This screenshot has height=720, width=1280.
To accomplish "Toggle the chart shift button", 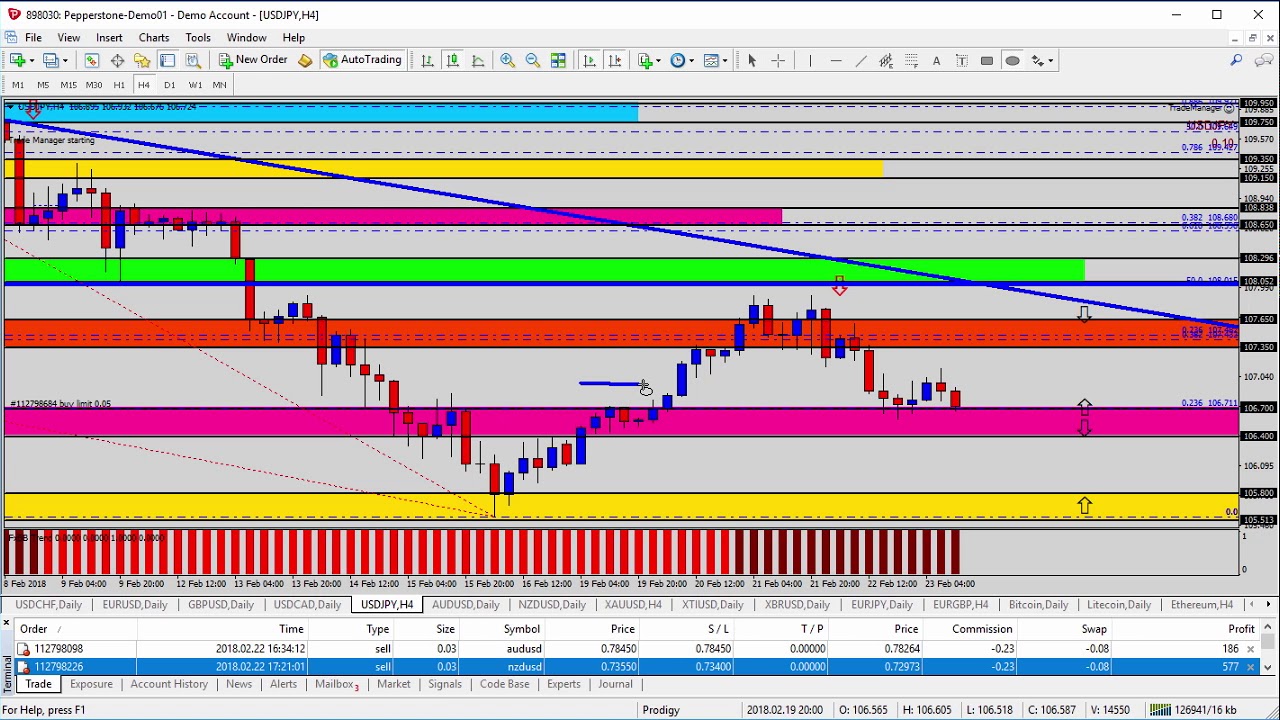I will pos(614,60).
